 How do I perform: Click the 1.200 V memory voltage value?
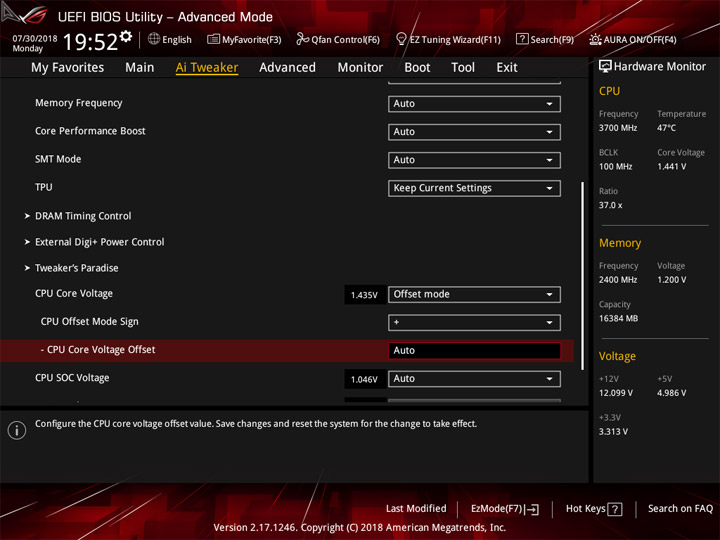[671, 280]
